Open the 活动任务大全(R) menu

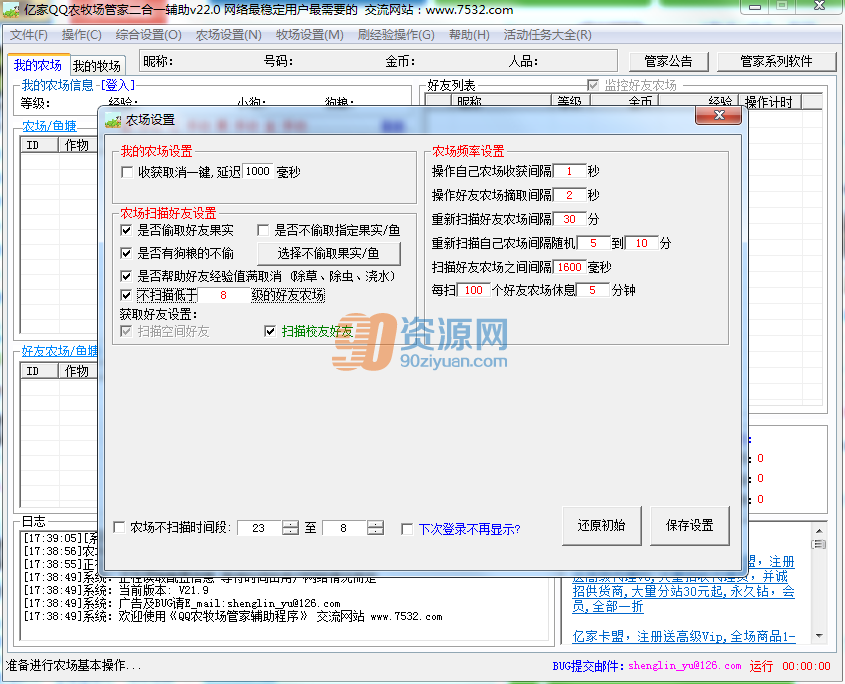(548, 35)
